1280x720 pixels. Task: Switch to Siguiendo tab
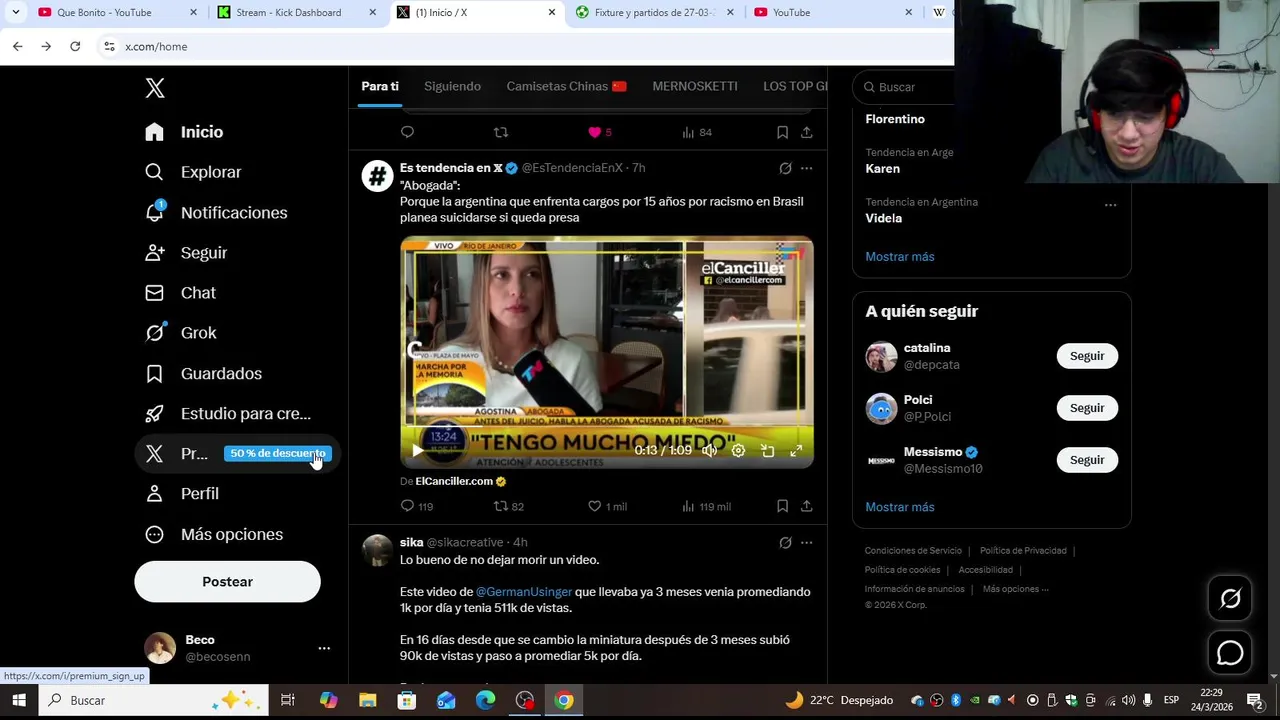click(x=452, y=86)
